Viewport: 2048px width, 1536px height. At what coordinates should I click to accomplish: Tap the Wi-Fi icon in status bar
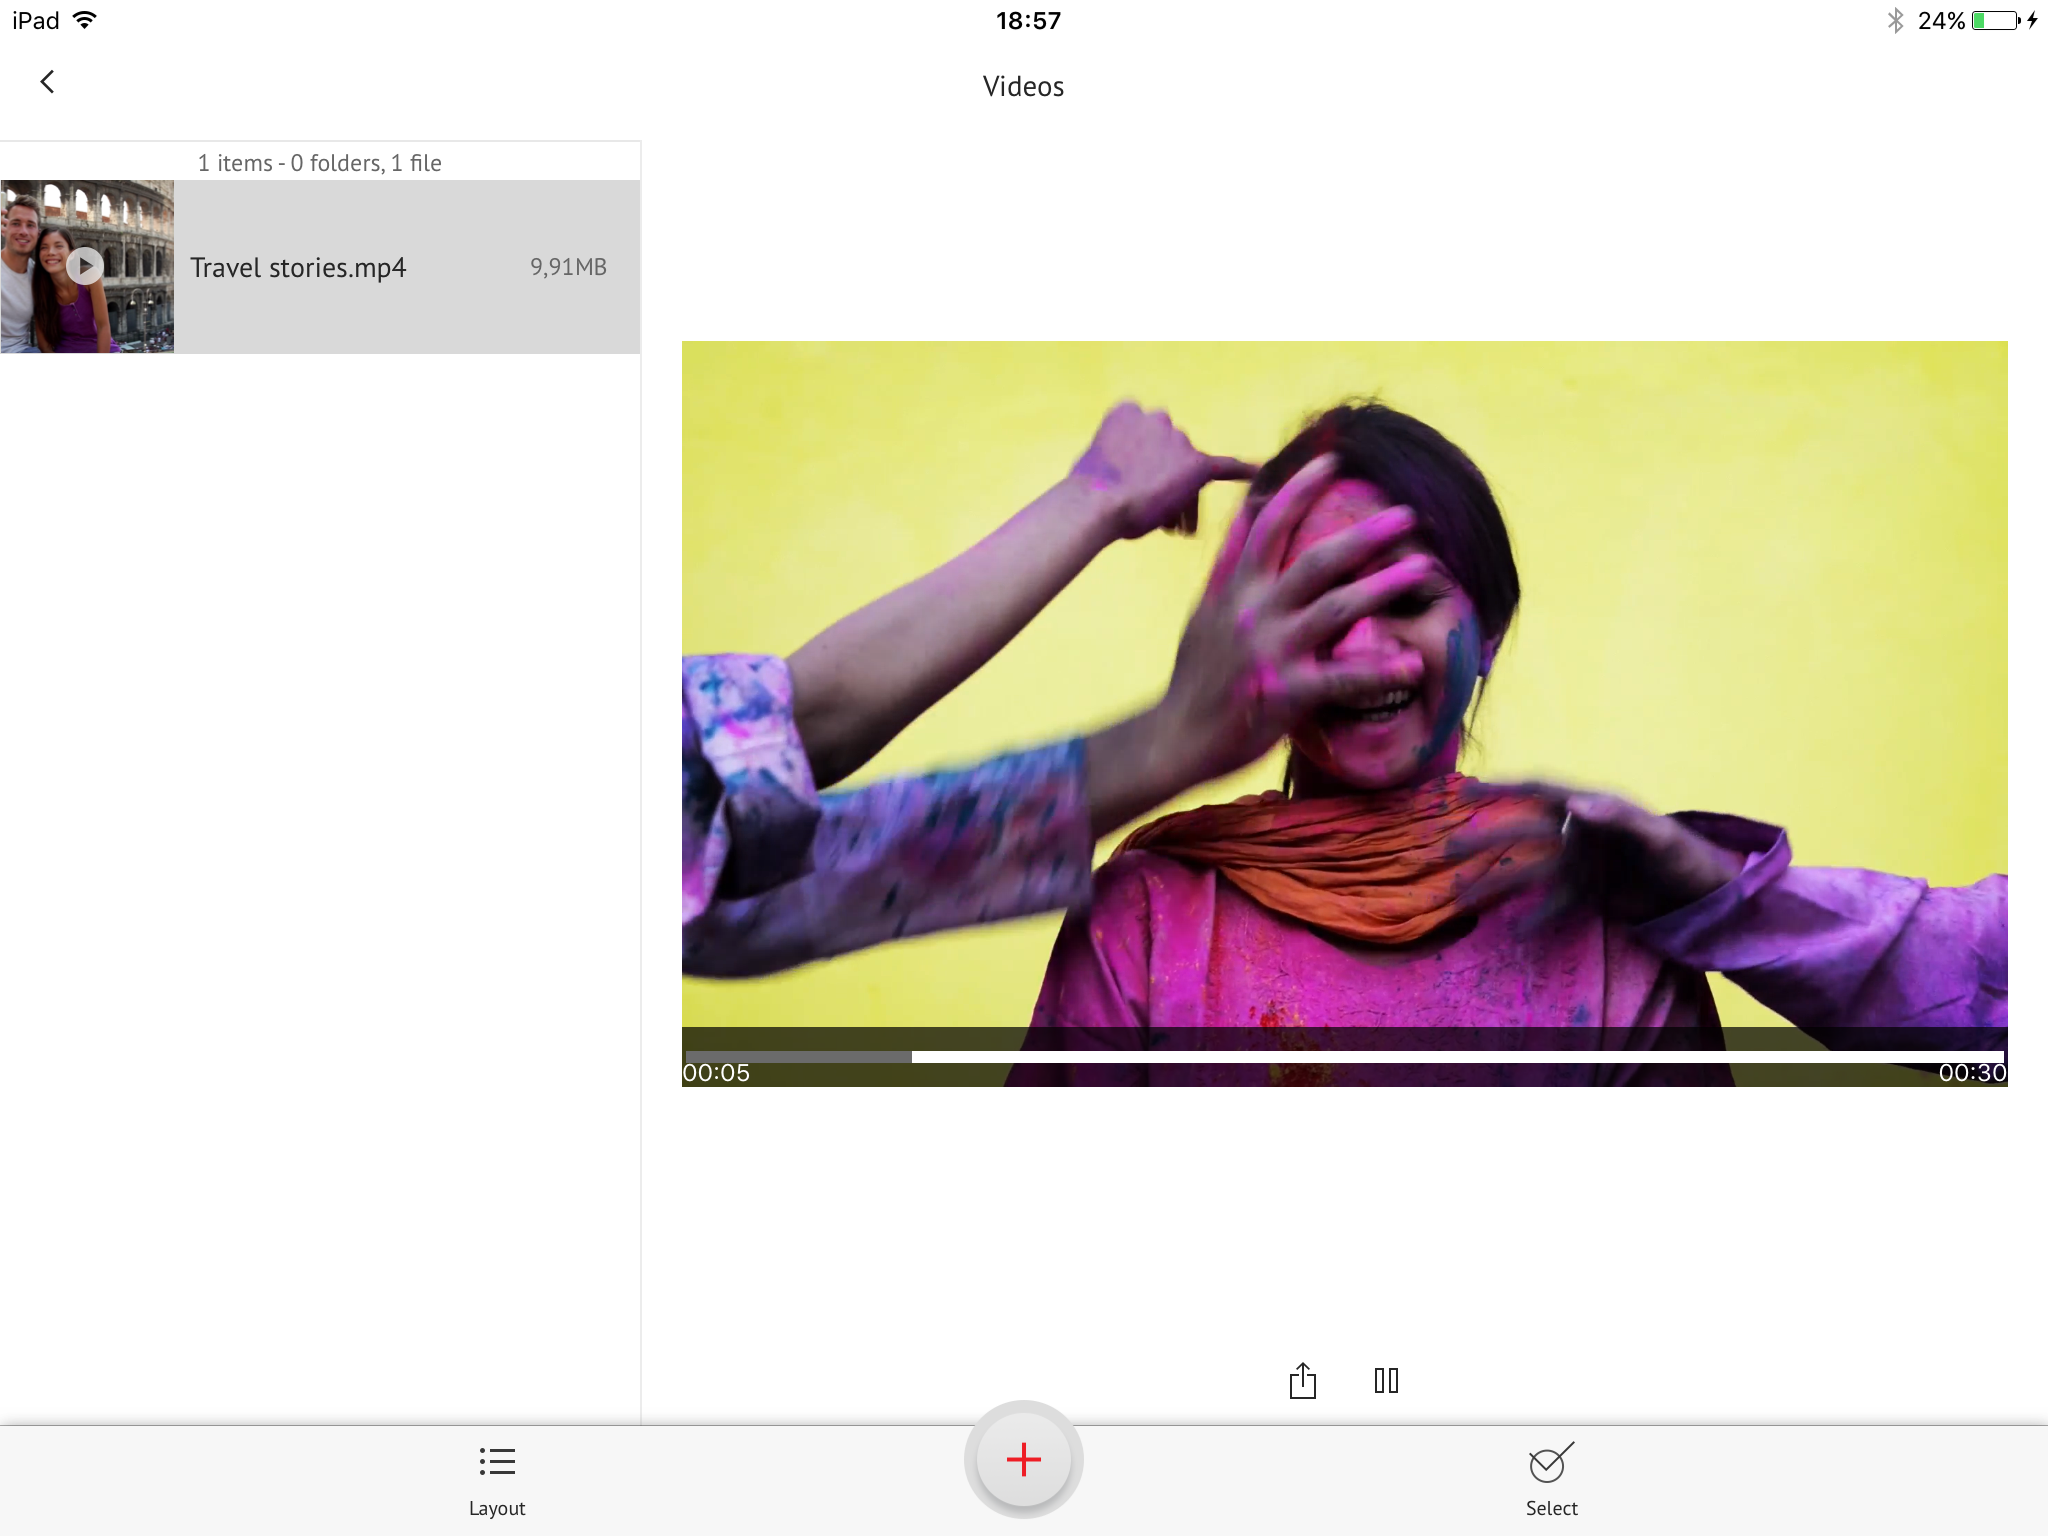(x=85, y=20)
